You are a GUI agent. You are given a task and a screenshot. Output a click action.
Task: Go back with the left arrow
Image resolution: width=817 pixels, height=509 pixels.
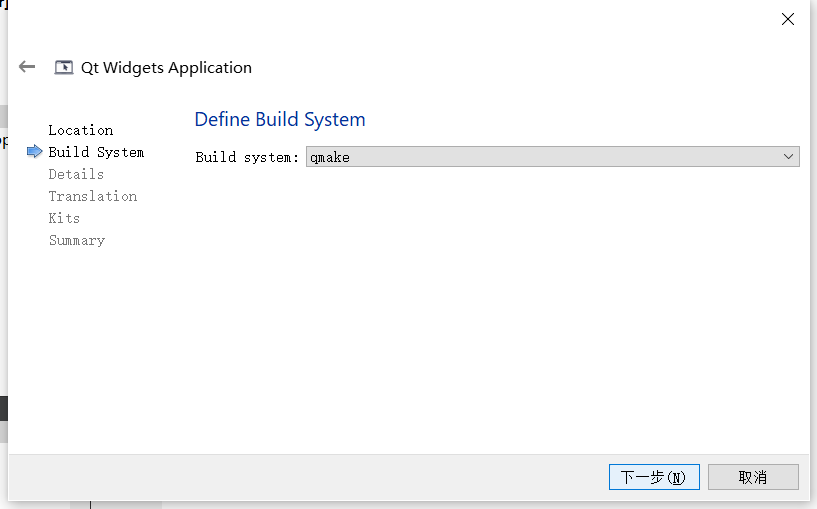pyautogui.click(x=27, y=67)
